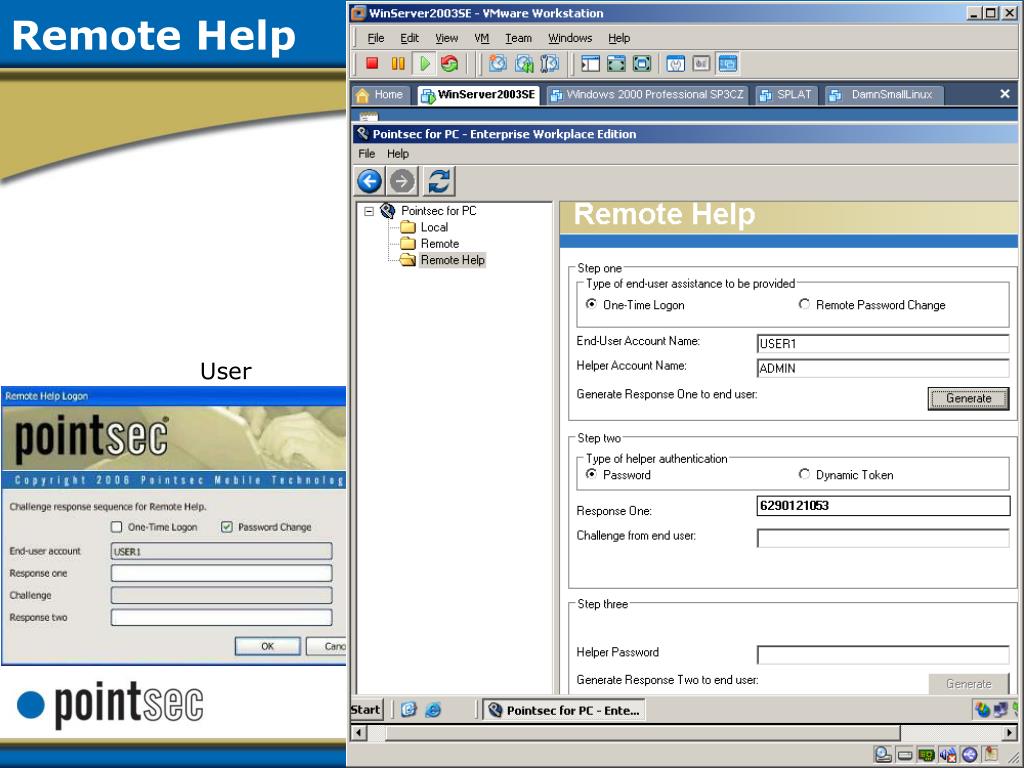This screenshot has width=1024, height=768.
Task: Select the One-Time Logon radio button in Step one
Action: point(591,304)
